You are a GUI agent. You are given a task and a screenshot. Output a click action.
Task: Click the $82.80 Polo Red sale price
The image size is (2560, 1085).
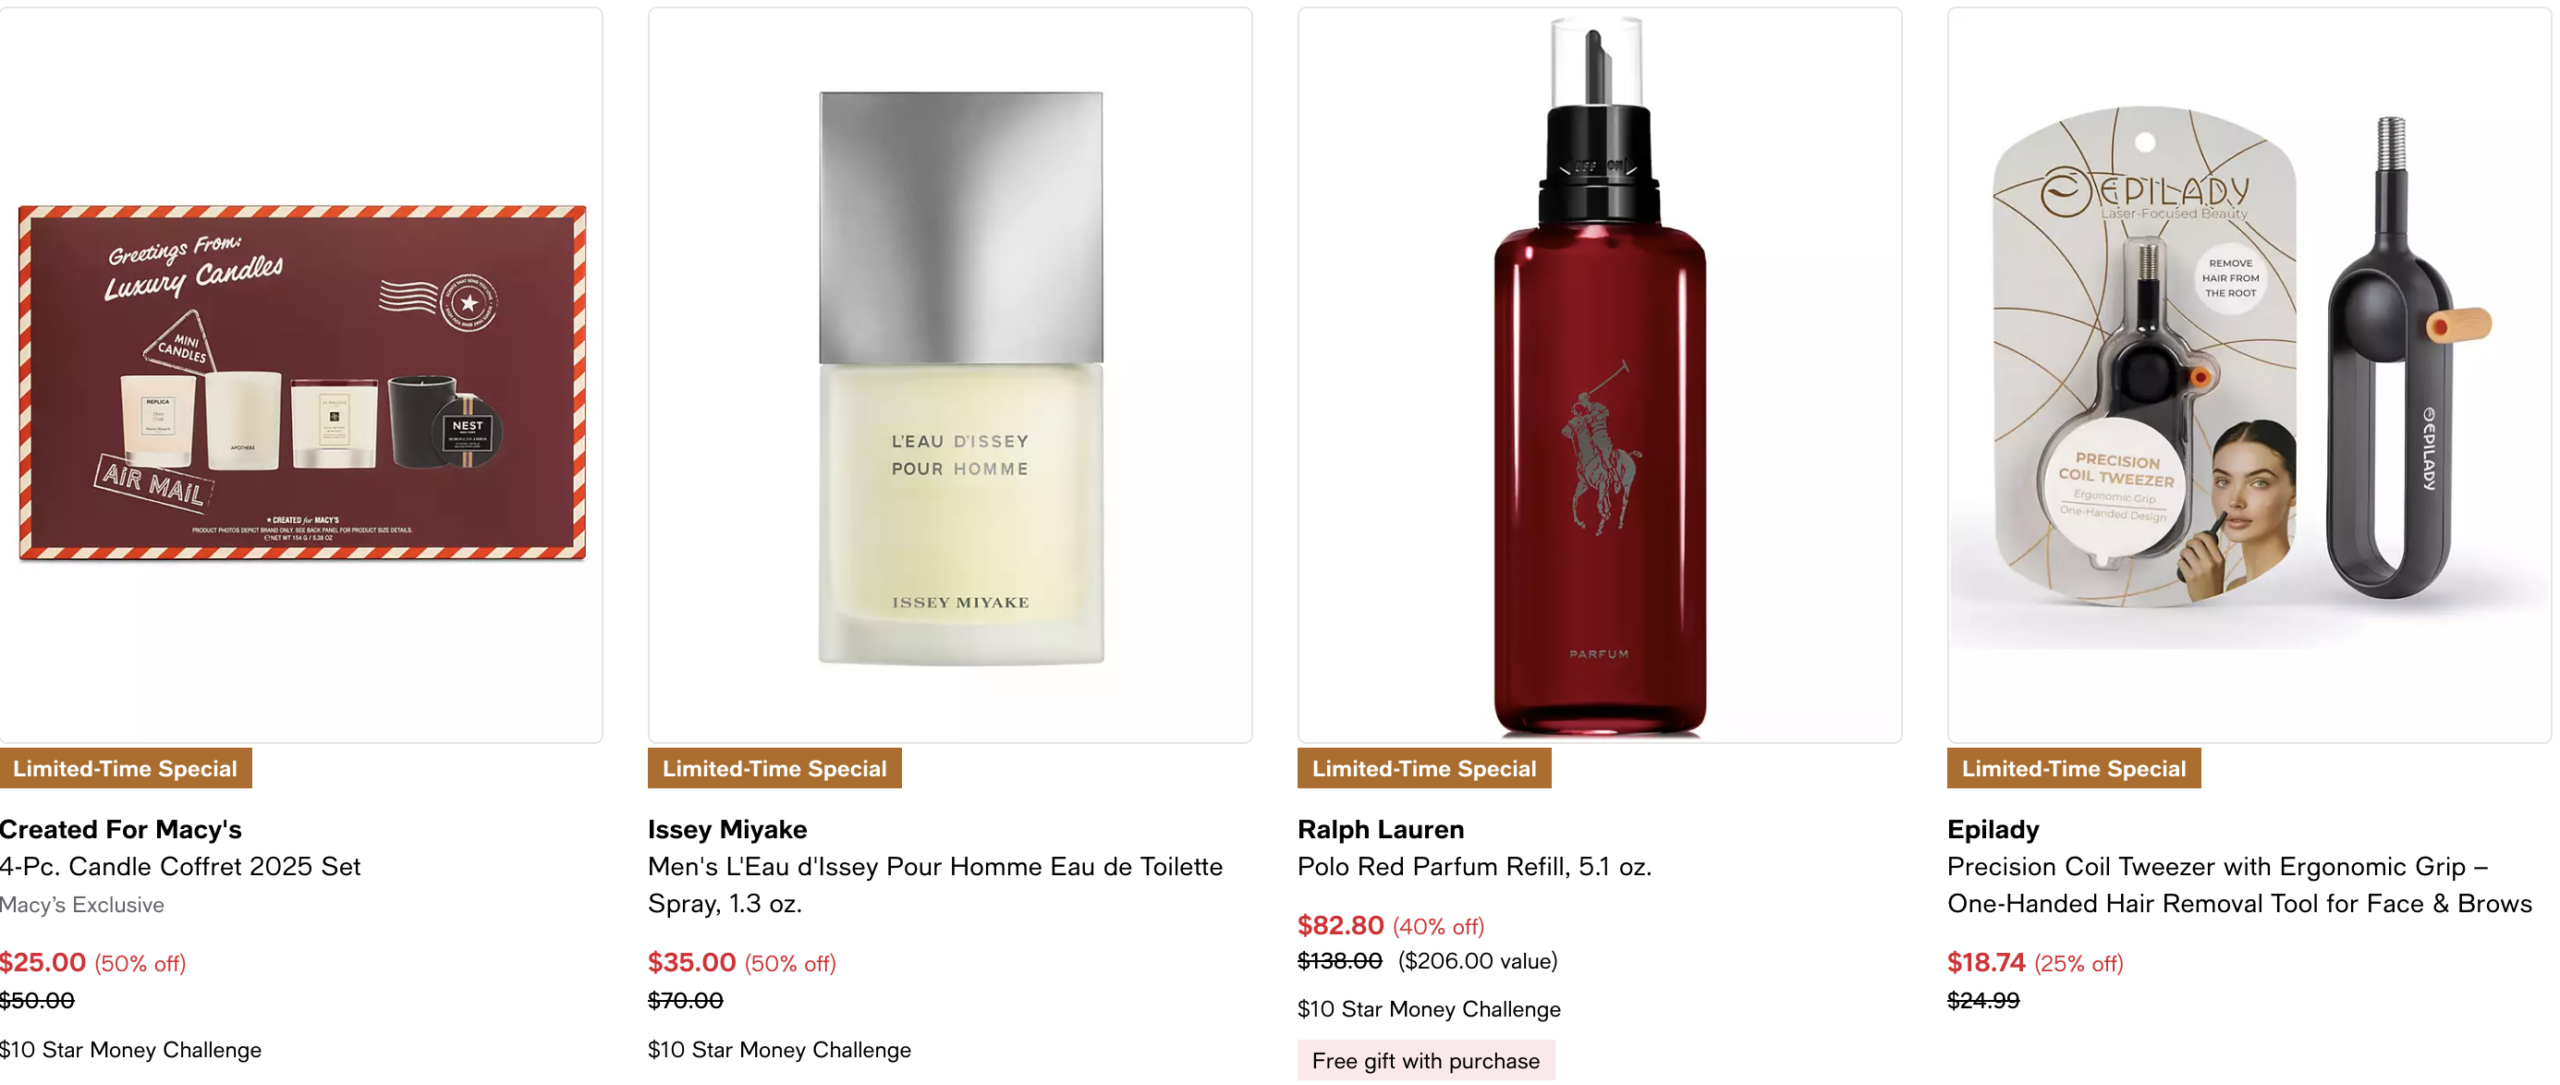coord(1340,925)
